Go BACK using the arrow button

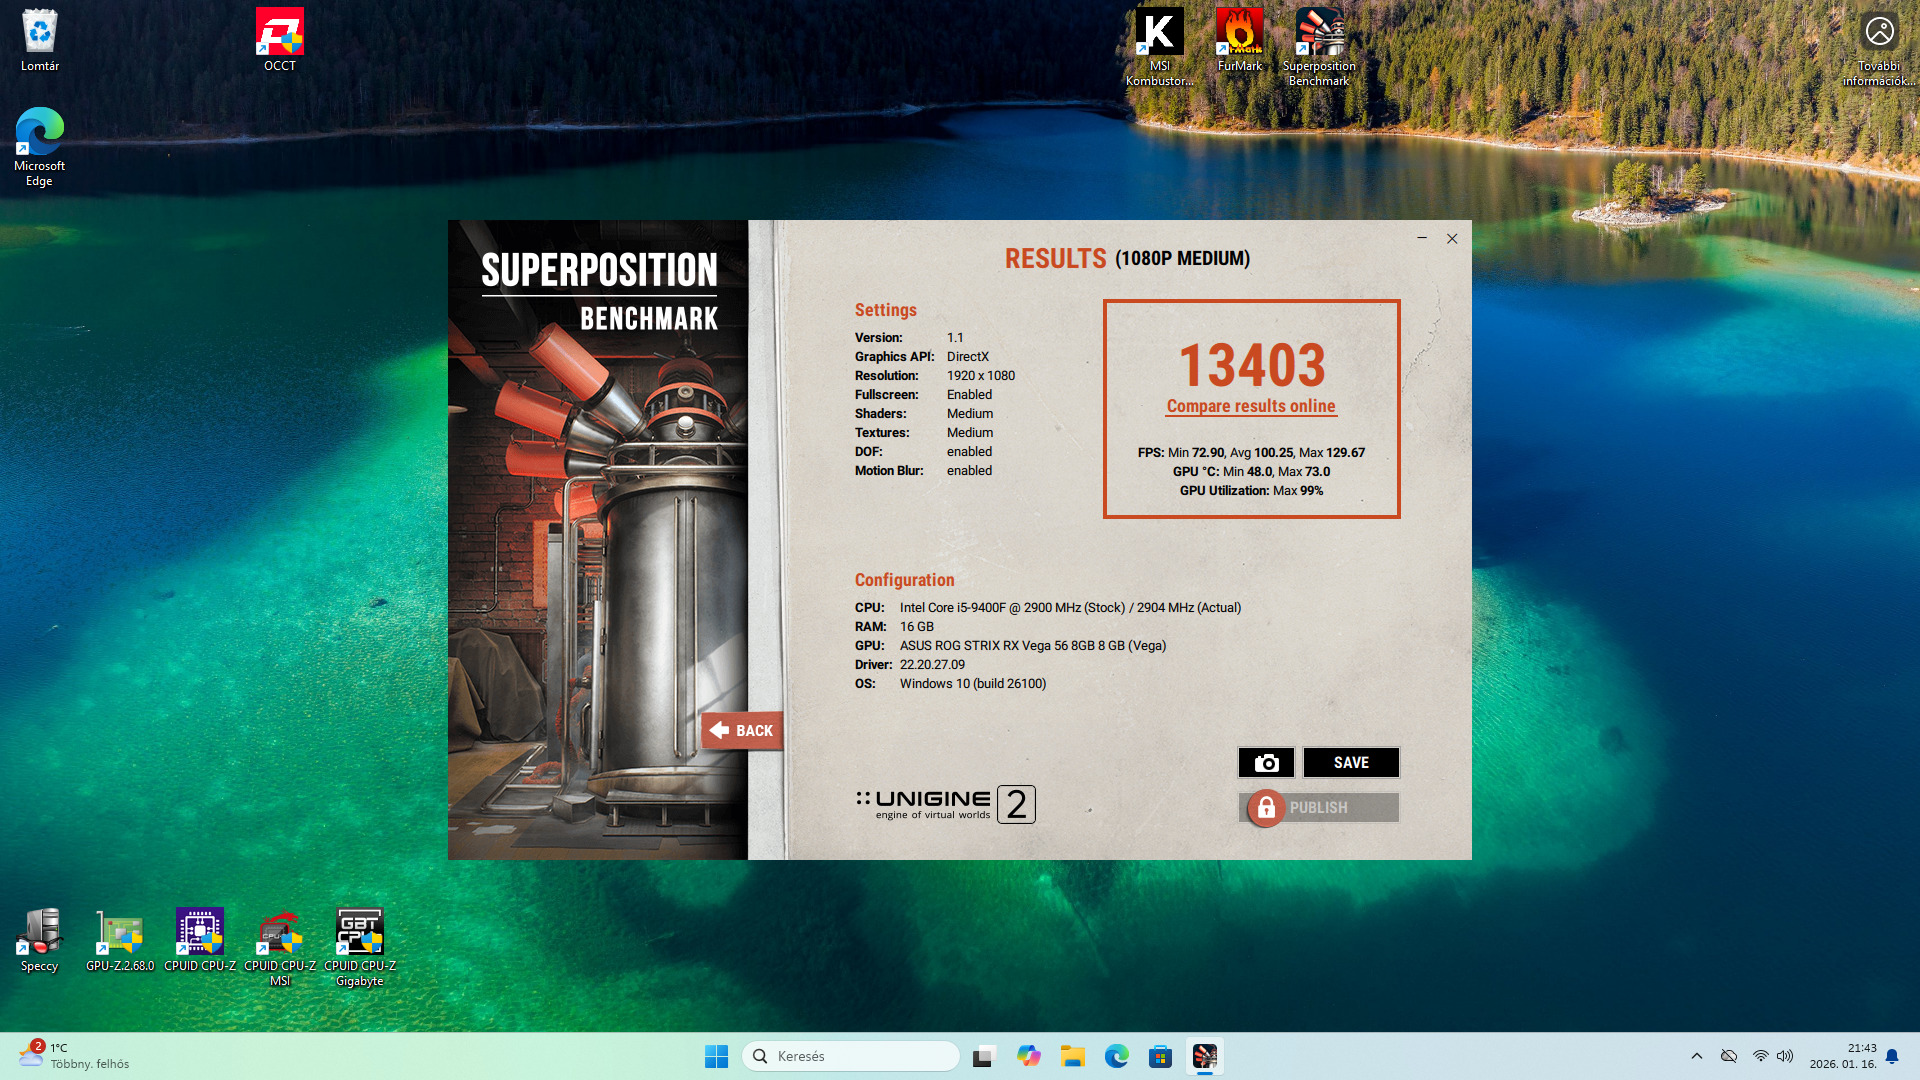(x=742, y=731)
